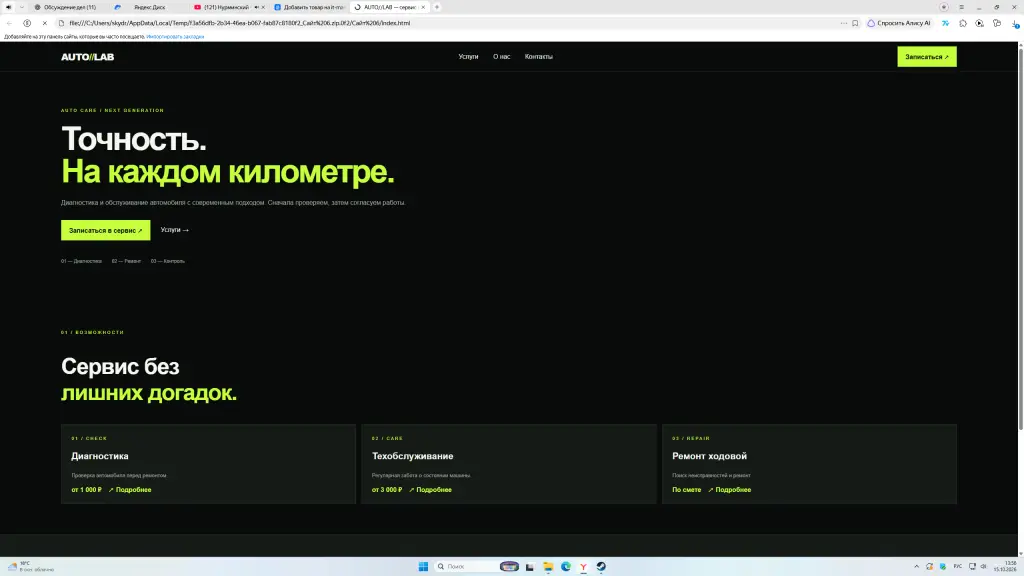The image size is (1024, 576).
Task: Open Подробнее under Техобслуживание card
Action: click(x=430, y=490)
